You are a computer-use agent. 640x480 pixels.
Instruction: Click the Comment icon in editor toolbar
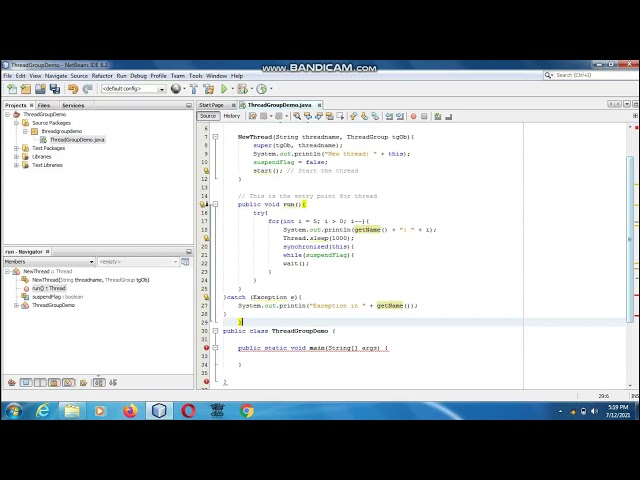[438, 116]
